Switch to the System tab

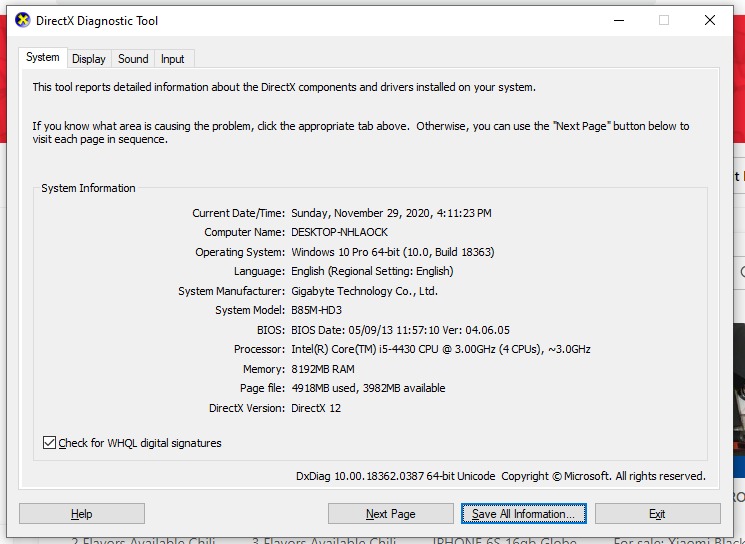coord(43,58)
